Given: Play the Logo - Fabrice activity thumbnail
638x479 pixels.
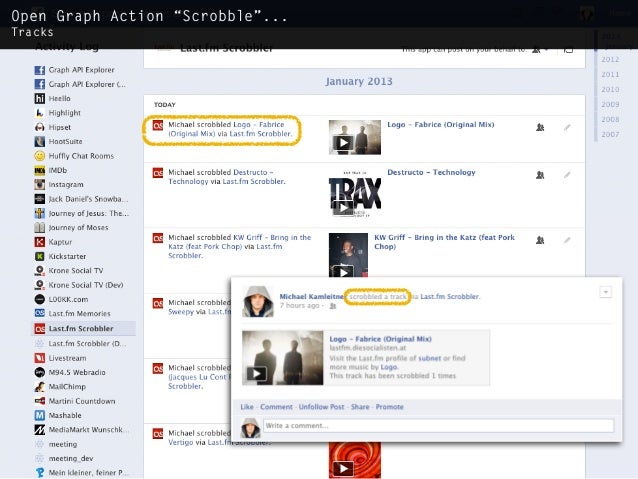Looking at the screenshot, I should 343,142.
